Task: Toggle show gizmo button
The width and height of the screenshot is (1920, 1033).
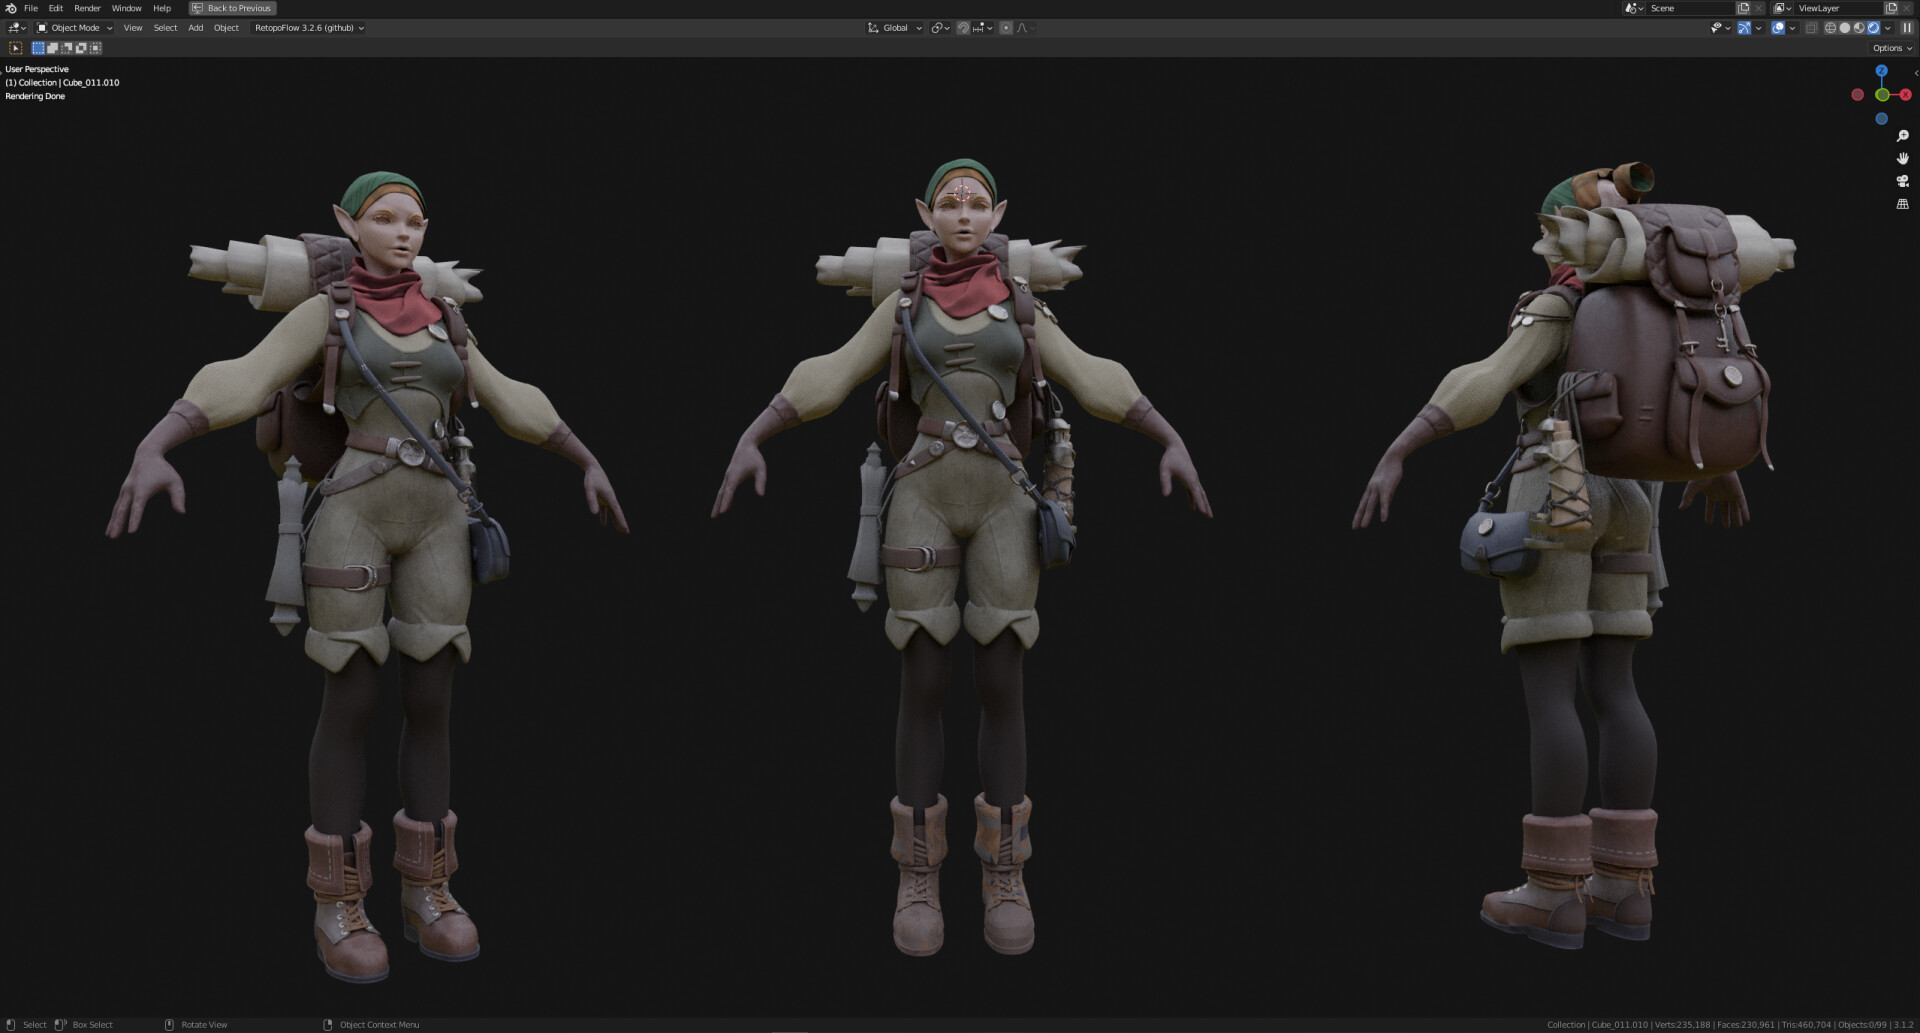Action: coord(1744,28)
